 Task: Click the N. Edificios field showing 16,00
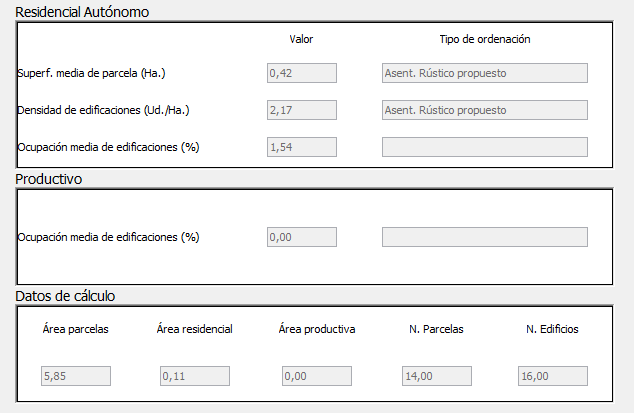click(553, 376)
